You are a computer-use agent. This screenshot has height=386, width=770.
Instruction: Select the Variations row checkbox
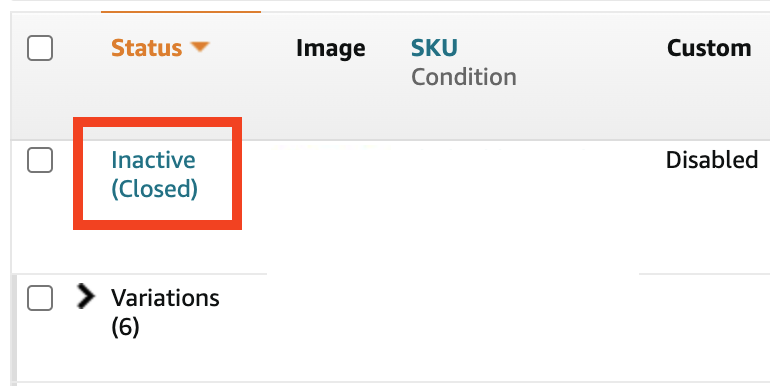40,298
